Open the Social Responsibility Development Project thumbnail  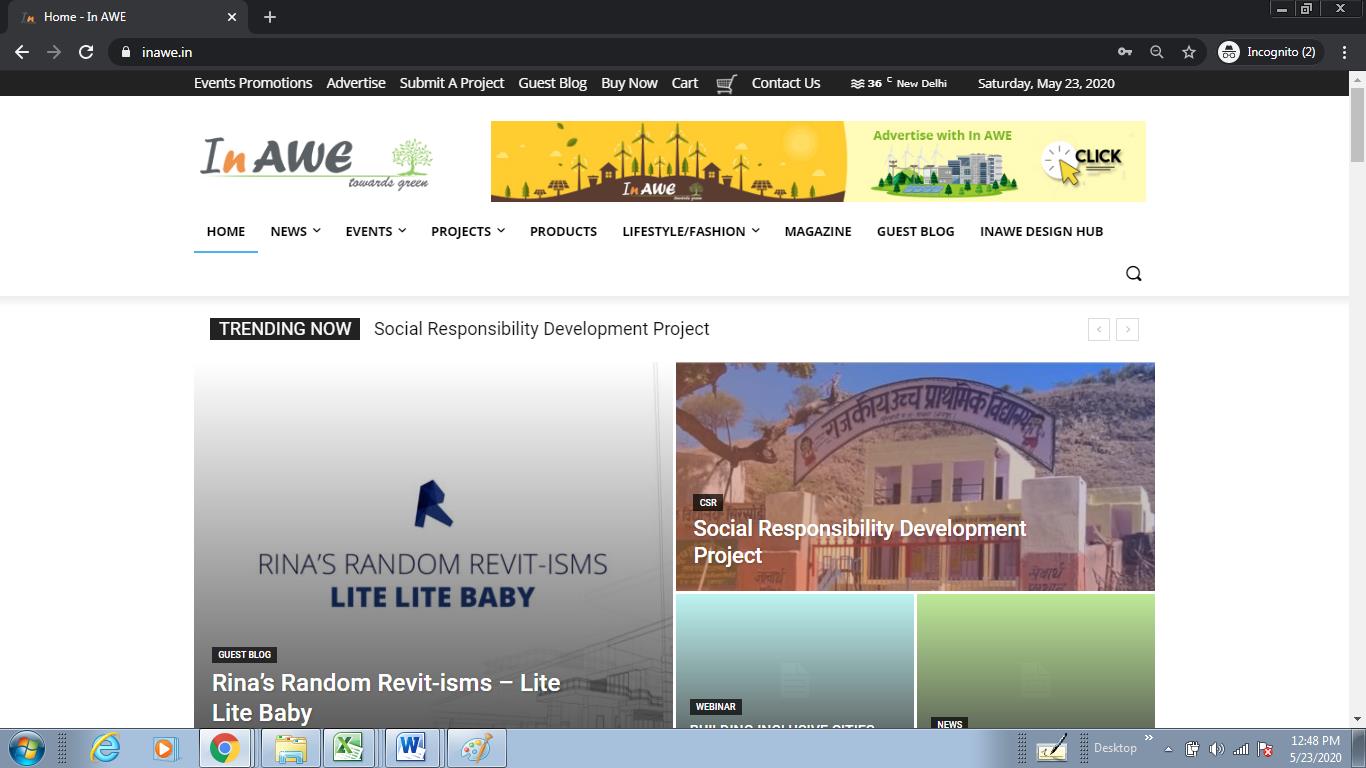[x=914, y=476]
